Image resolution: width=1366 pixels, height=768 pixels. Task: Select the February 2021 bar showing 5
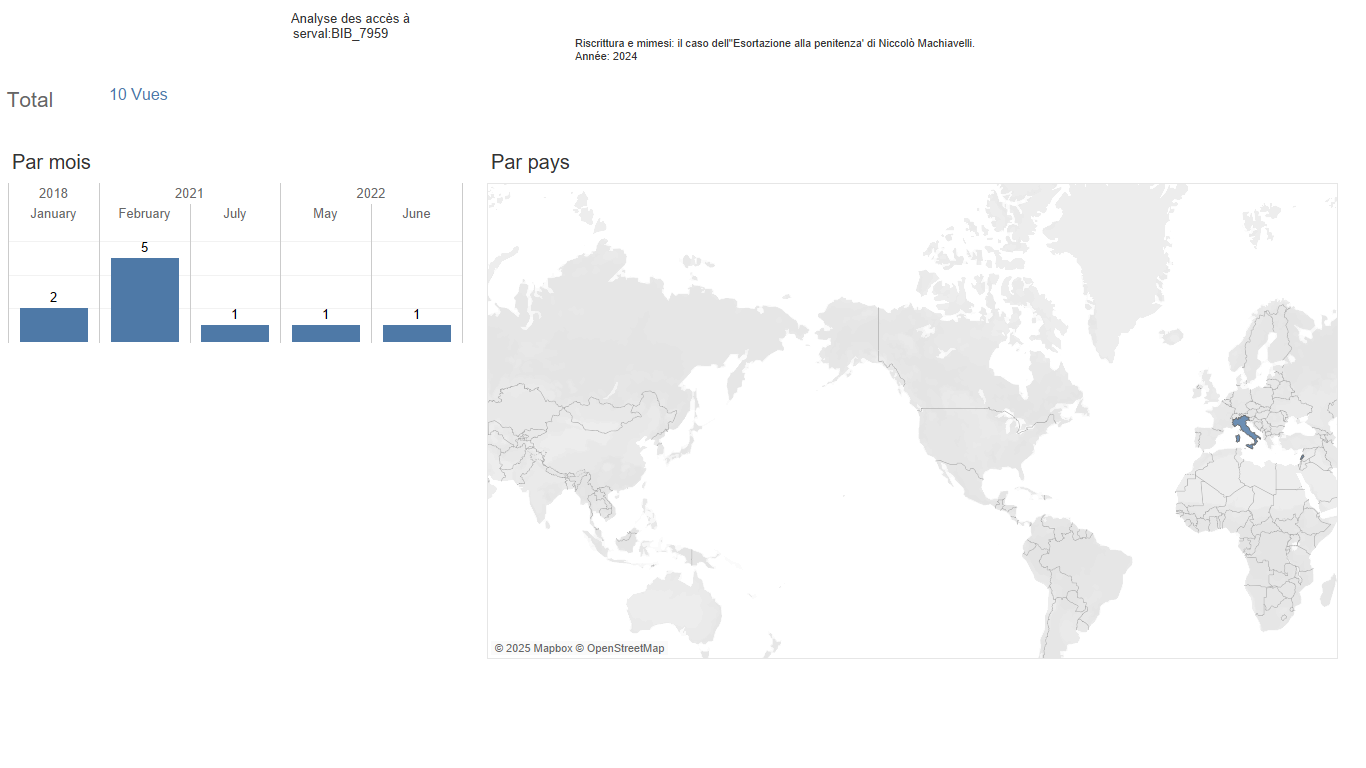pyautogui.click(x=145, y=300)
